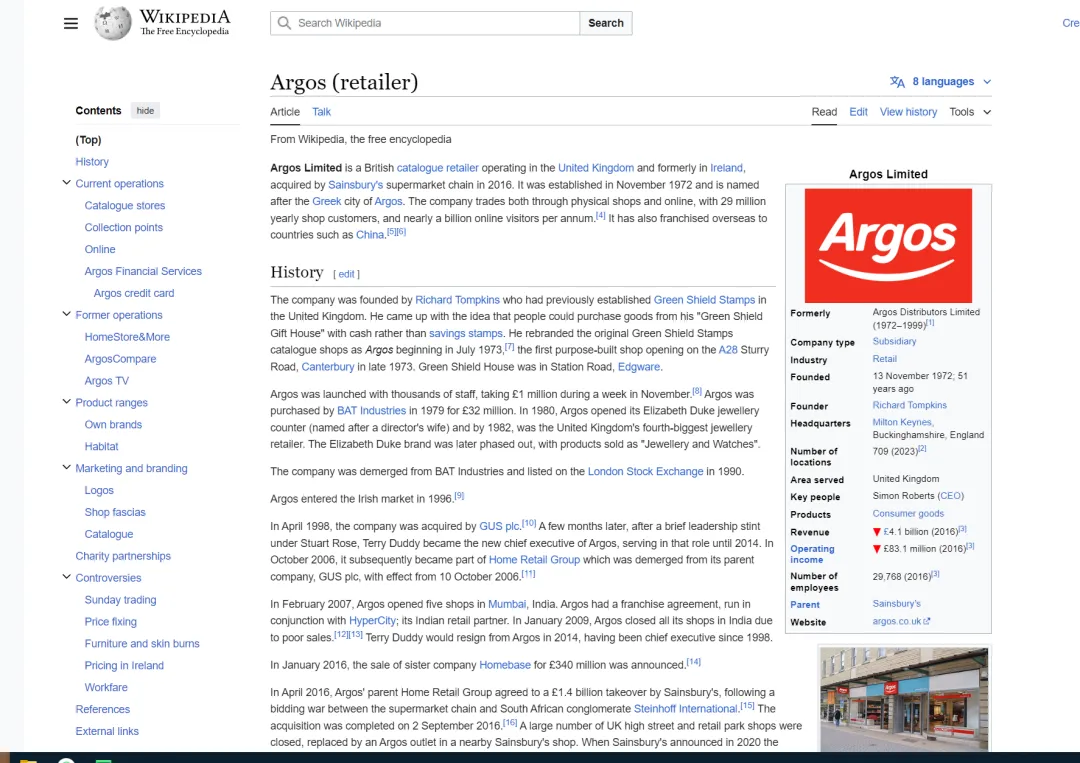1080x763 pixels.
Task: Go to Logos in contents
Action: pos(99,490)
